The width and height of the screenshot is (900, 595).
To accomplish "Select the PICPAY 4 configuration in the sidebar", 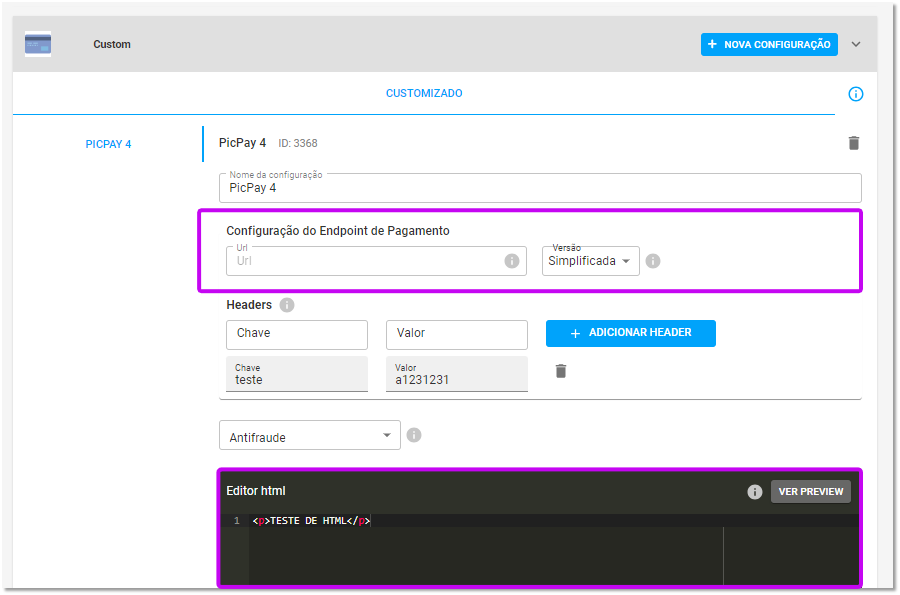I will click(x=108, y=144).
